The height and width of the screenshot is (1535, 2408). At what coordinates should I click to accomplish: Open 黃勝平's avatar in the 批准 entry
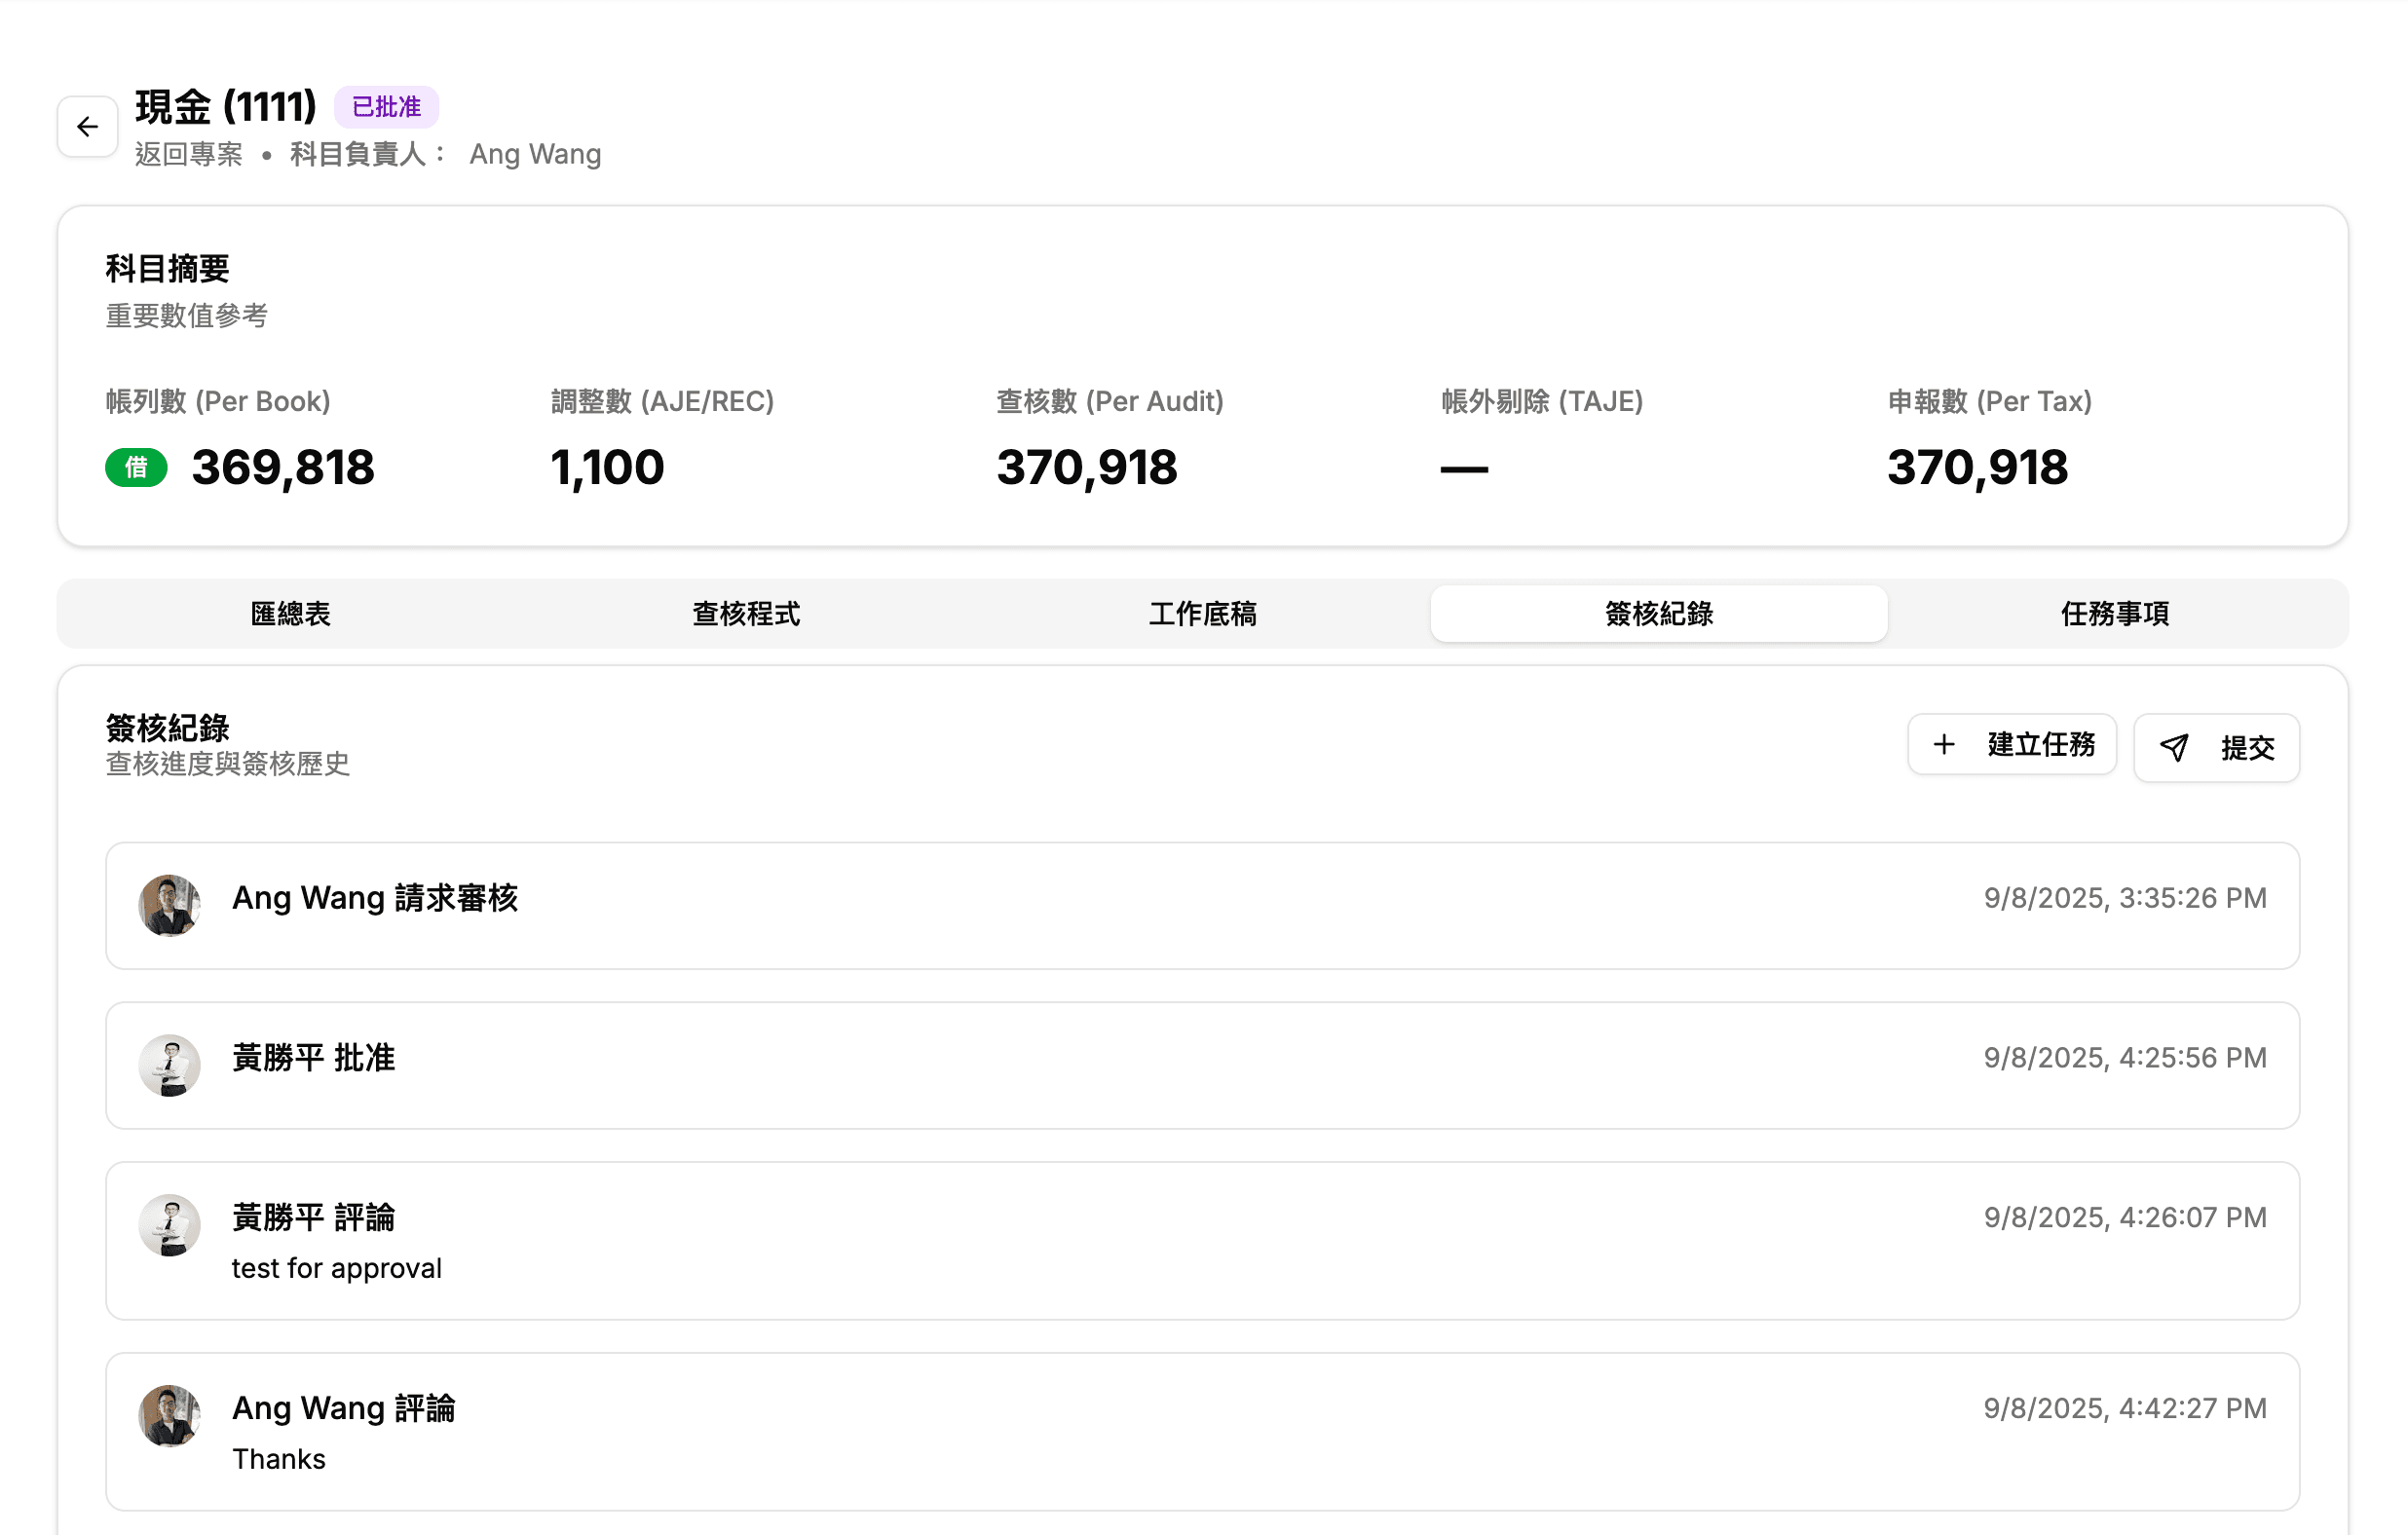pyautogui.click(x=169, y=1065)
